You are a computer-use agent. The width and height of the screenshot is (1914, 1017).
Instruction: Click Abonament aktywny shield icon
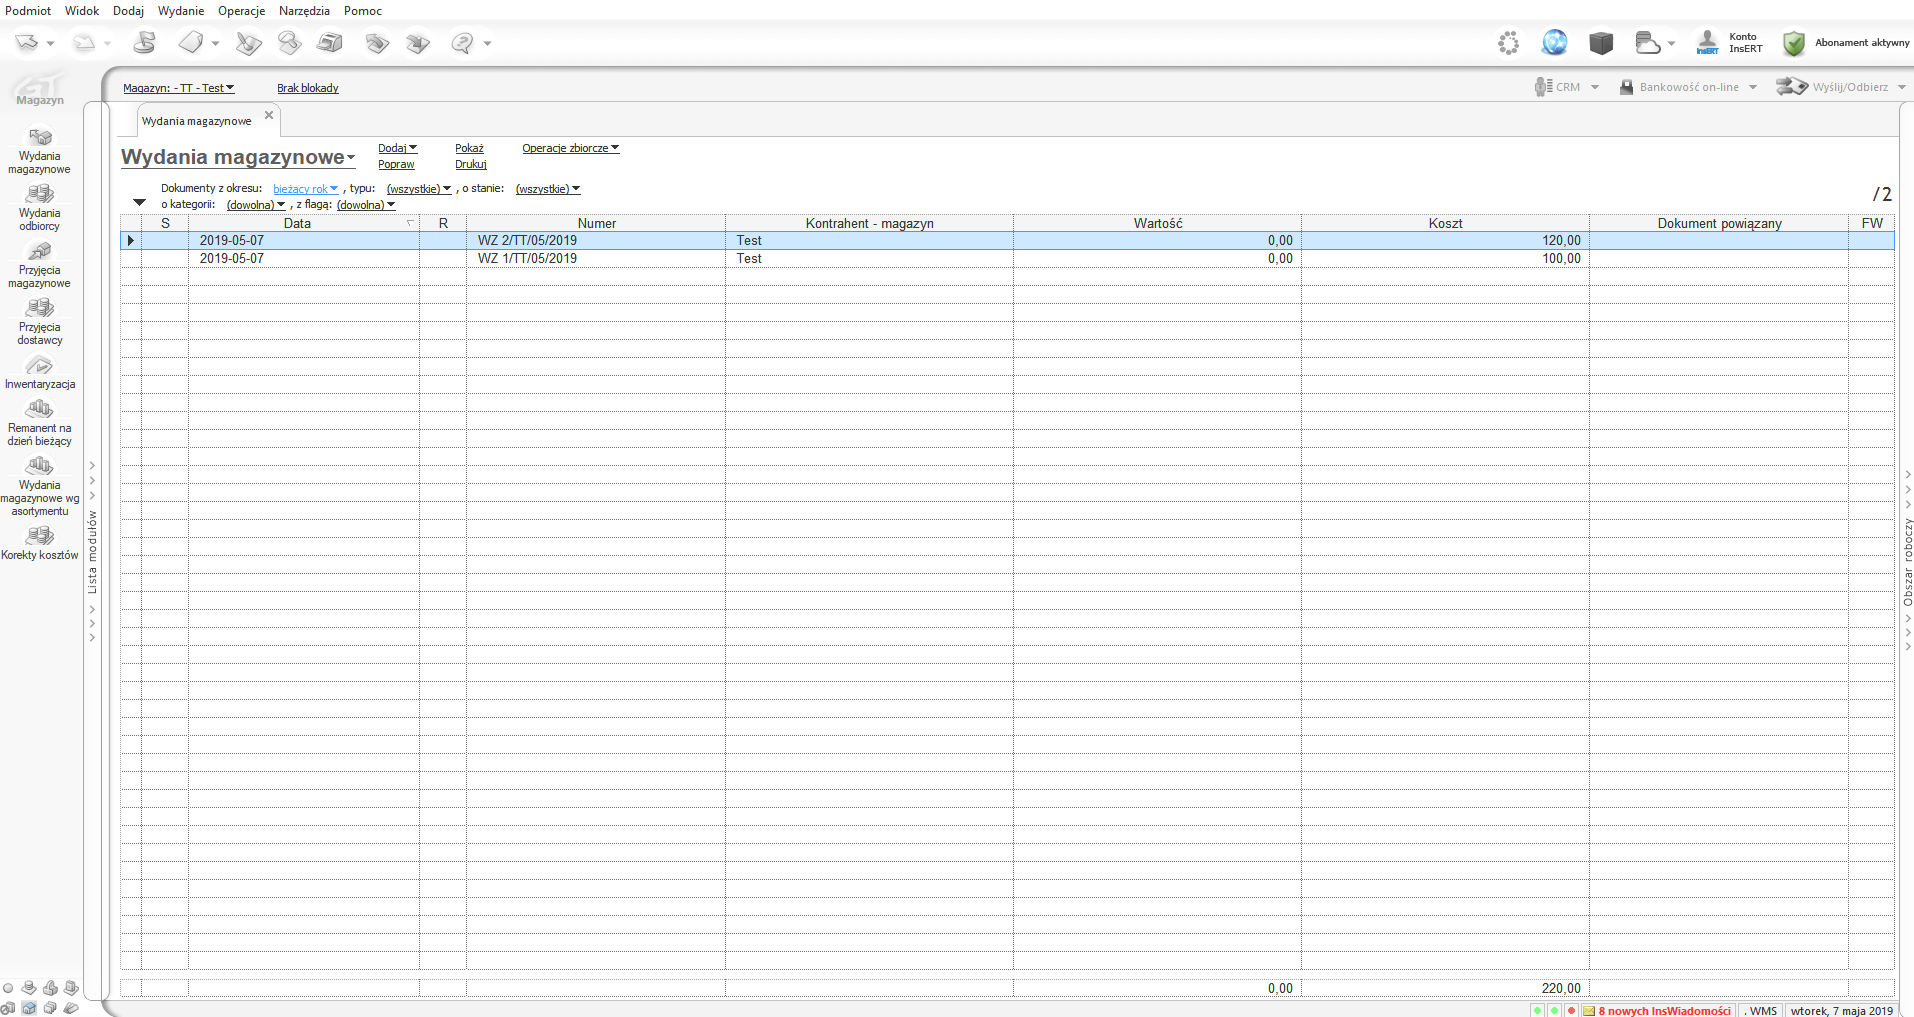tap(1794, 43)
